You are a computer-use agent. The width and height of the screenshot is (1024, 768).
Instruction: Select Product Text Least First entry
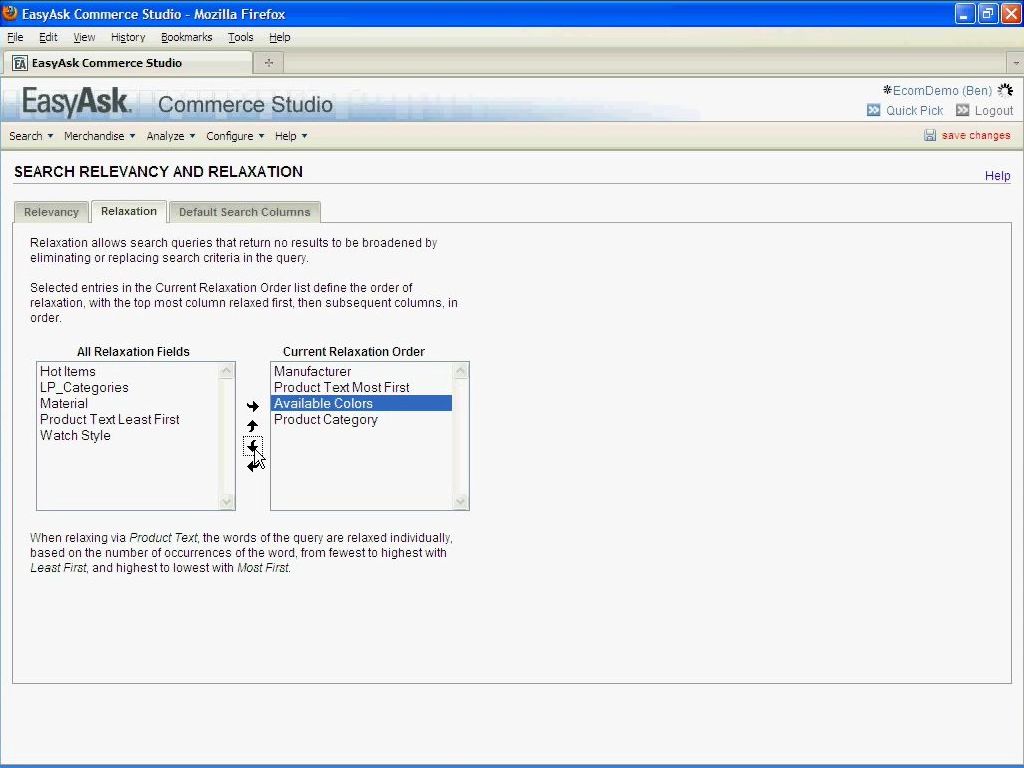point(128,419)
